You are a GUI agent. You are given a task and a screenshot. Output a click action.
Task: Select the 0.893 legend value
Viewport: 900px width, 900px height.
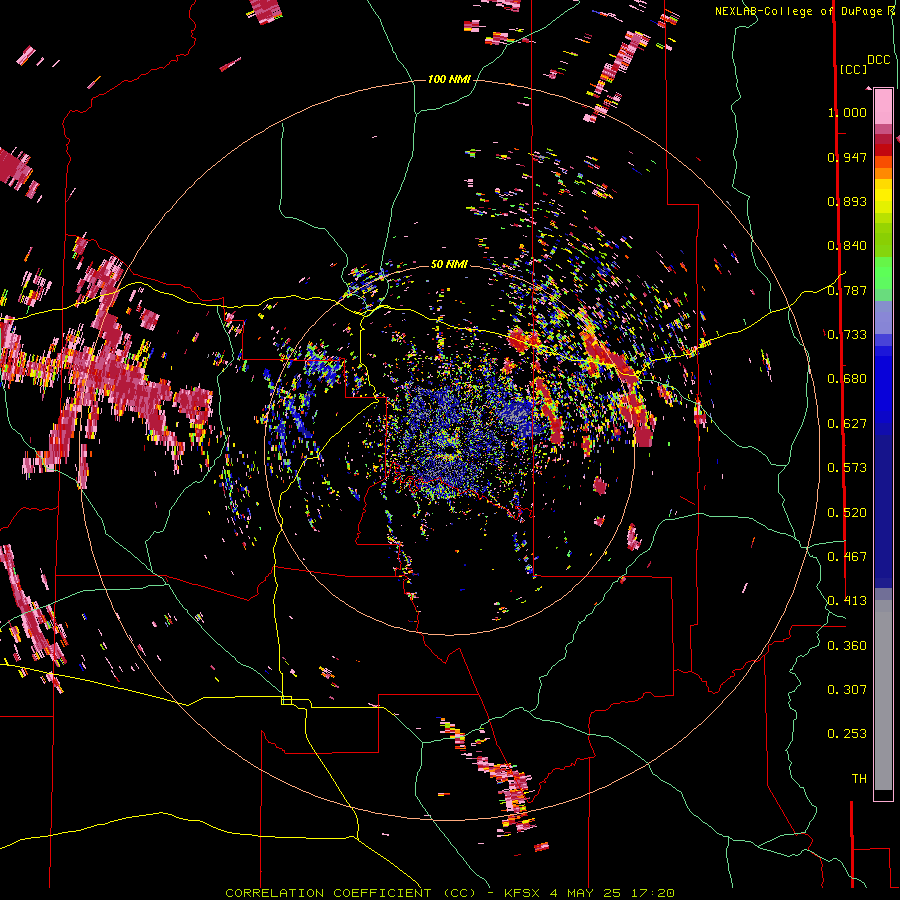click(x=847, y=201)
